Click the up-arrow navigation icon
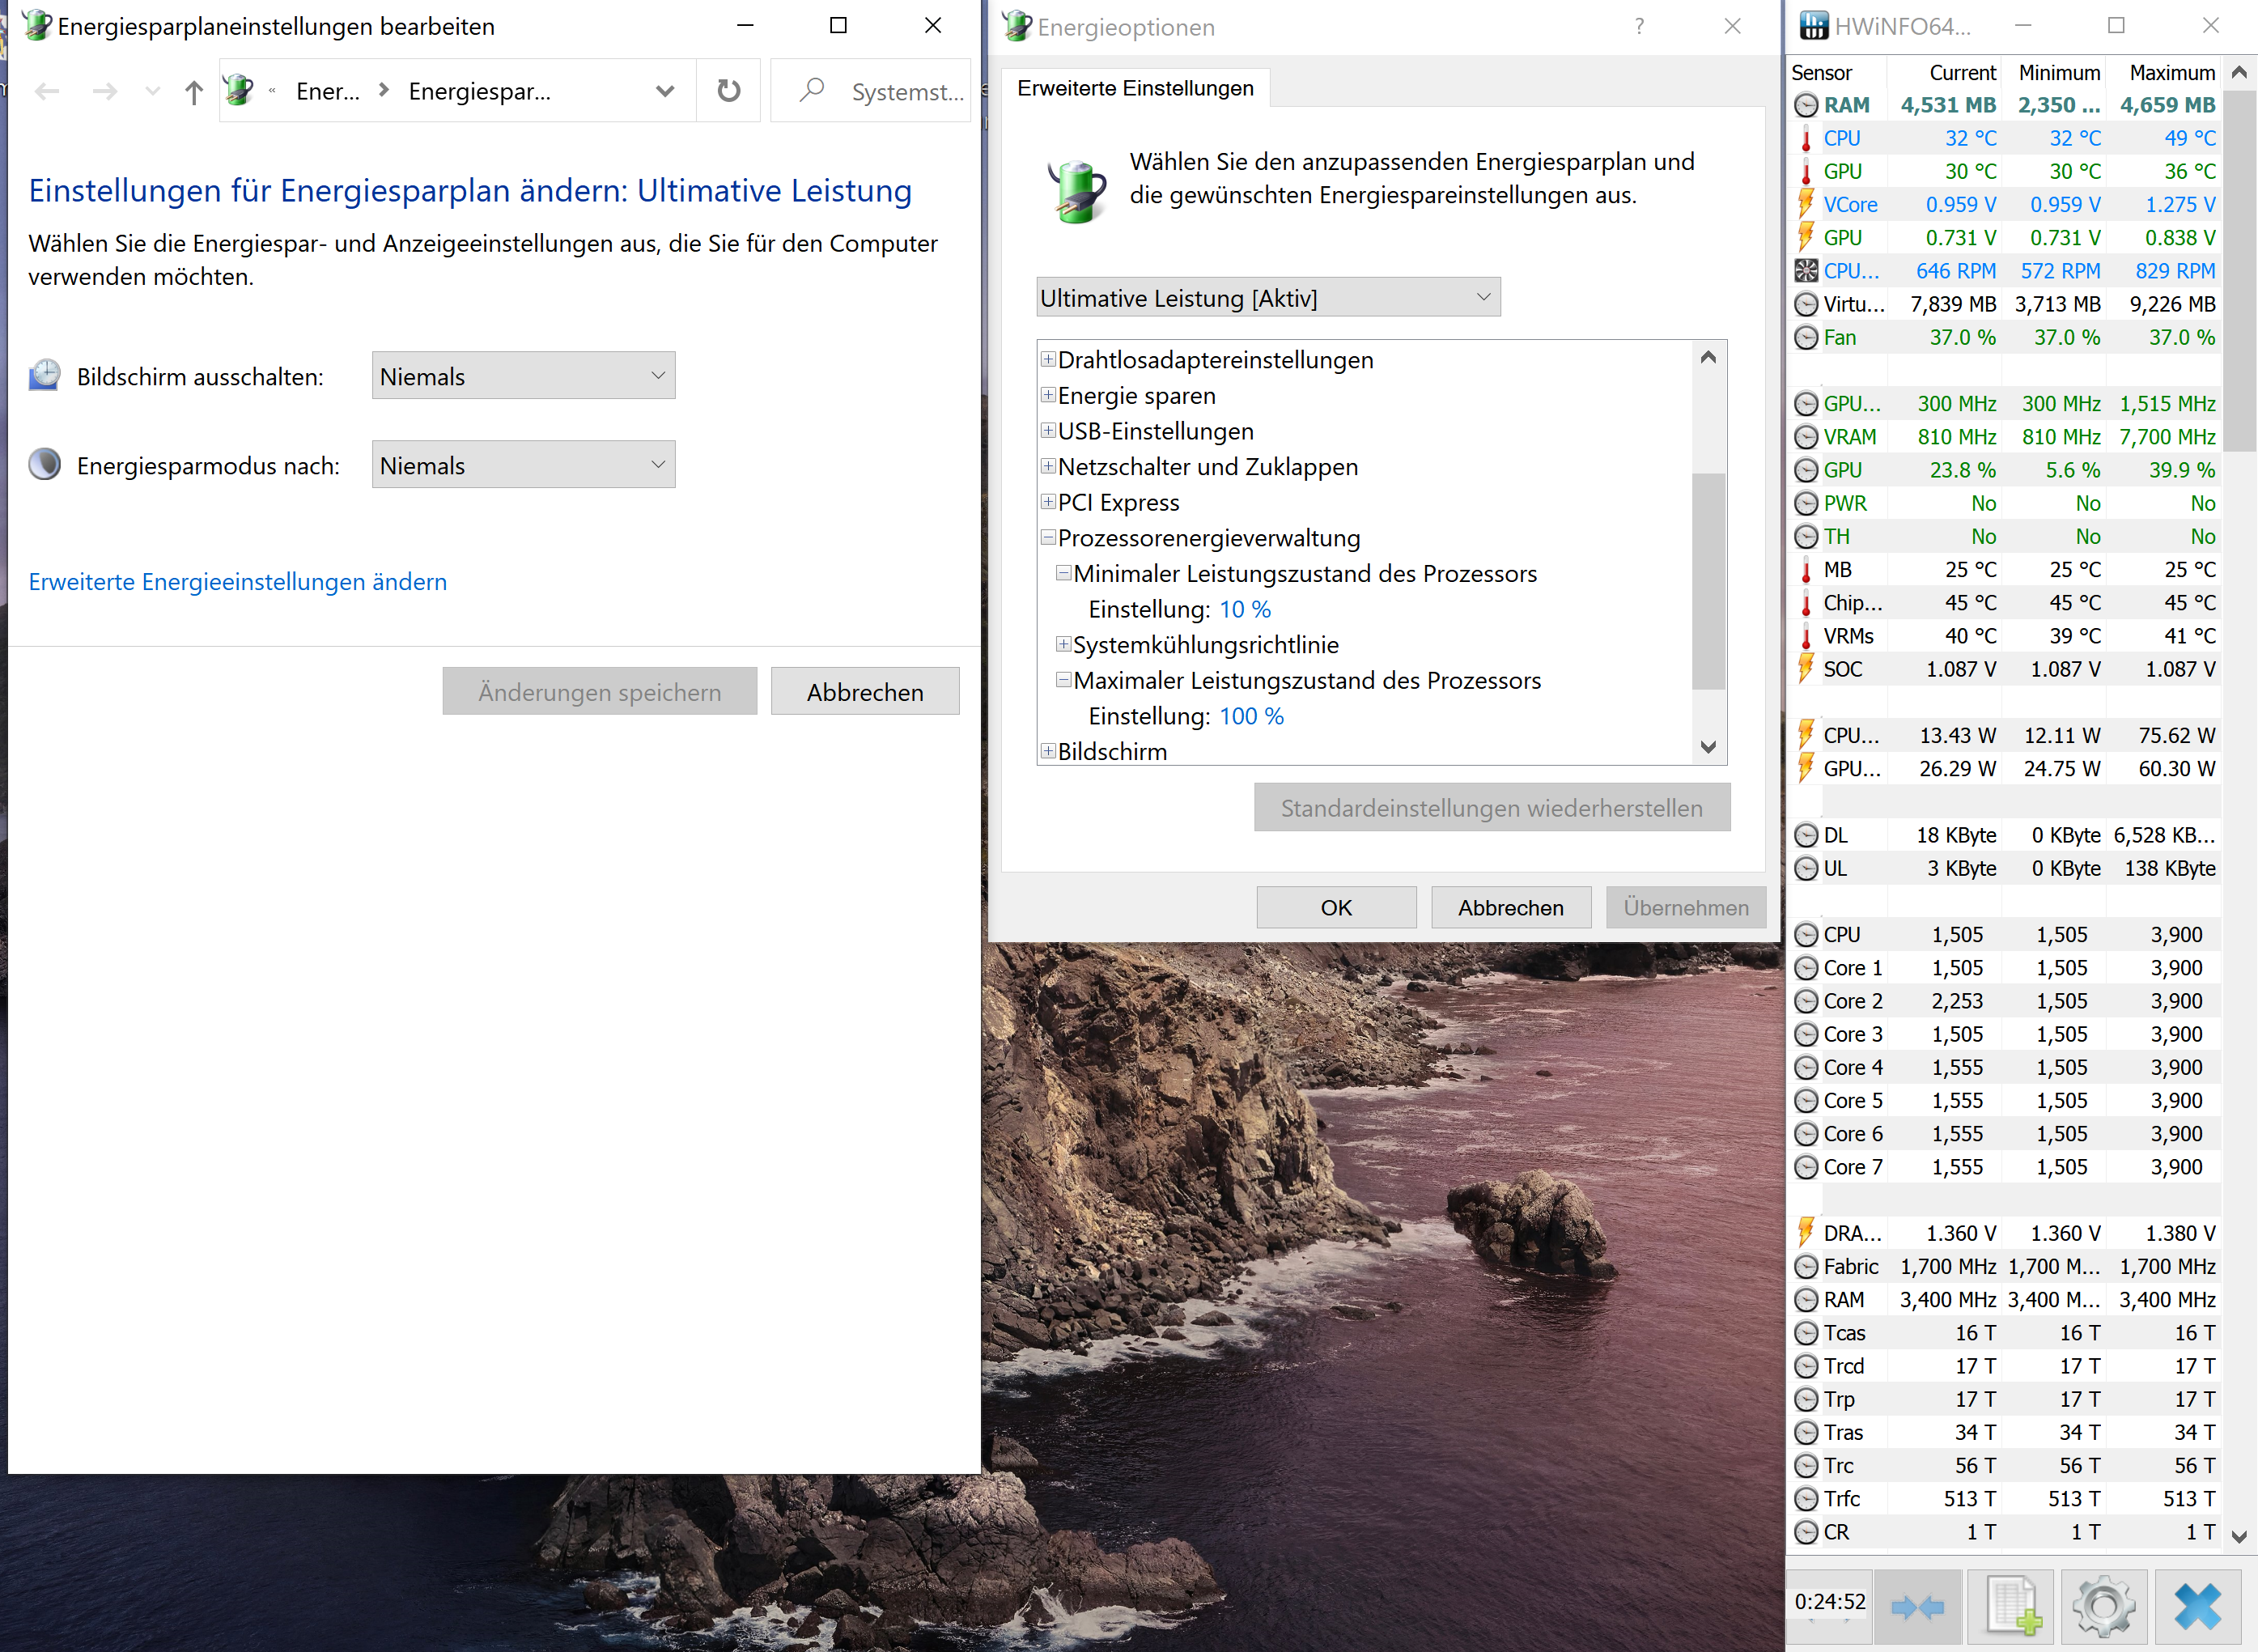Screen dimensions: 2258x1652 pos(194,92)
